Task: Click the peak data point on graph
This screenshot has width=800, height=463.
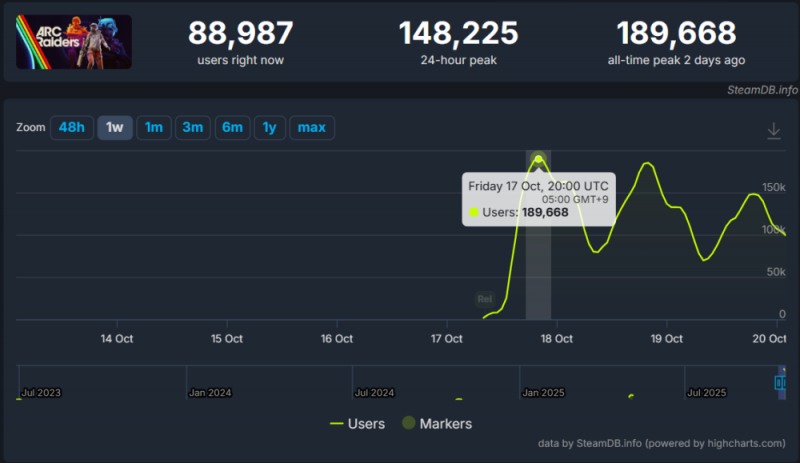Action: (539, 158)
